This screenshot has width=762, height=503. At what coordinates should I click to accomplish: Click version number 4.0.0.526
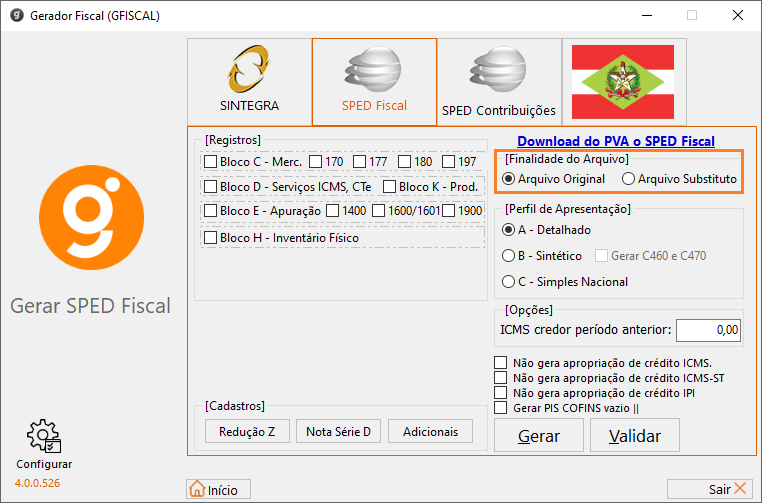(x=37, y=483)
